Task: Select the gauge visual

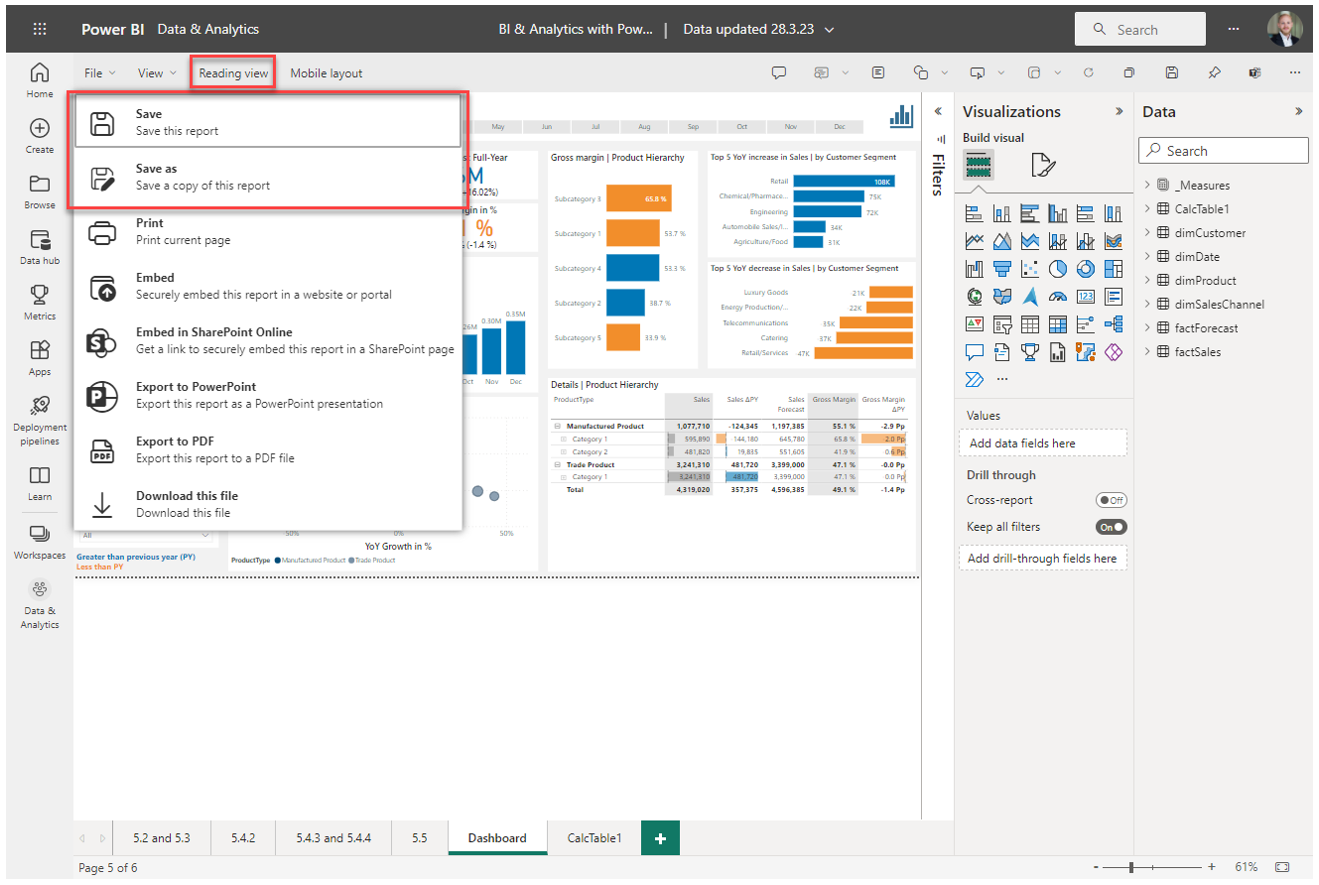Action: tap(1058, 297)
